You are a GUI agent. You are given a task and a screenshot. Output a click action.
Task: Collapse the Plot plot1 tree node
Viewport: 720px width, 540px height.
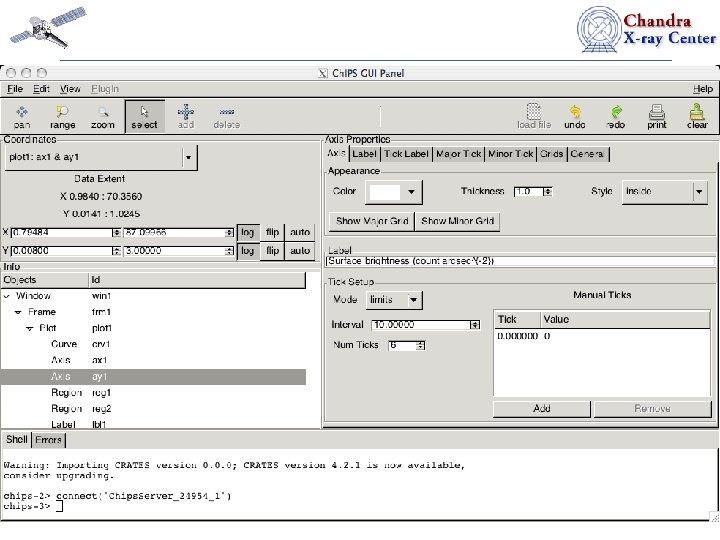coord(30,328)
